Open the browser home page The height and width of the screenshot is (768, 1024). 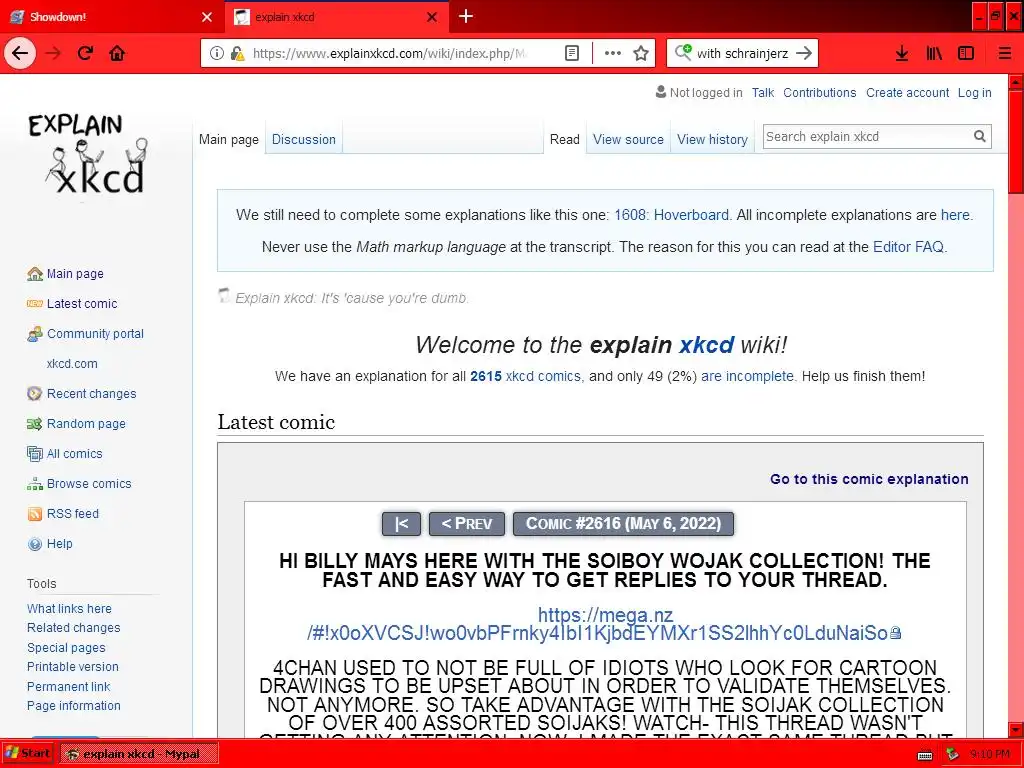[118, 53]
